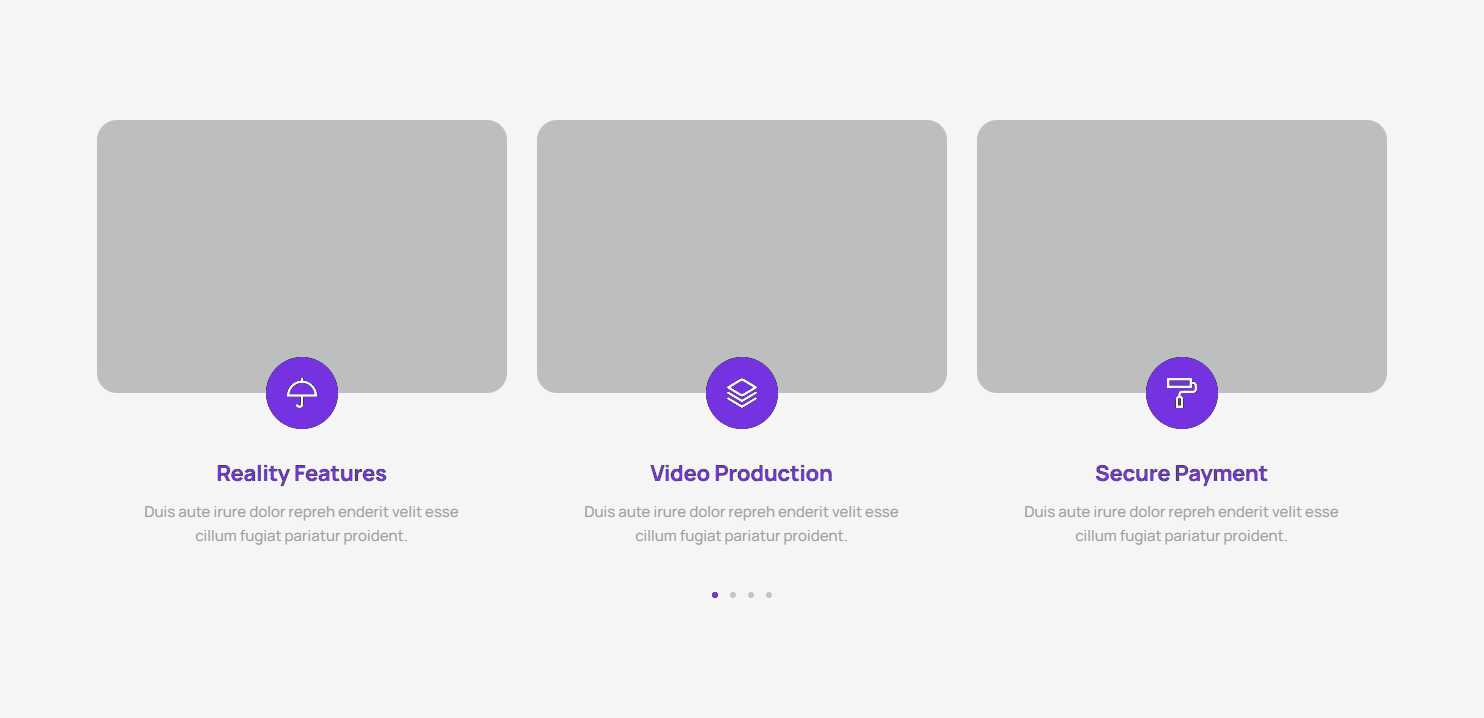The image size is (1484, 718).
Task: Click the paint roller icon
Action: (1182, 393)
